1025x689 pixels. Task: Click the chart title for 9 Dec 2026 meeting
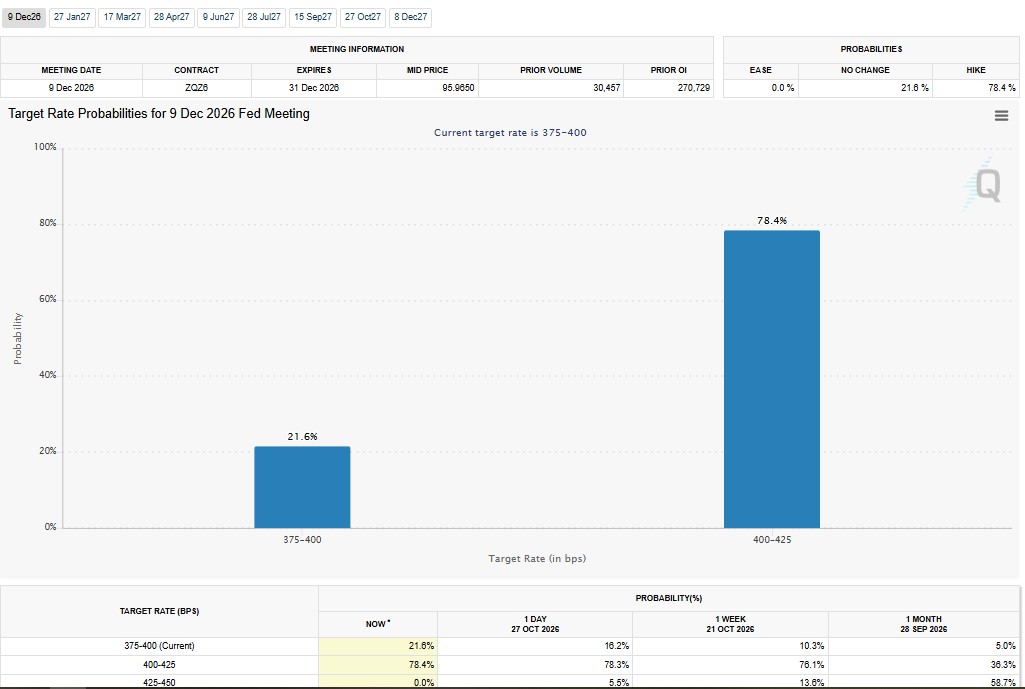coord(159,114)
